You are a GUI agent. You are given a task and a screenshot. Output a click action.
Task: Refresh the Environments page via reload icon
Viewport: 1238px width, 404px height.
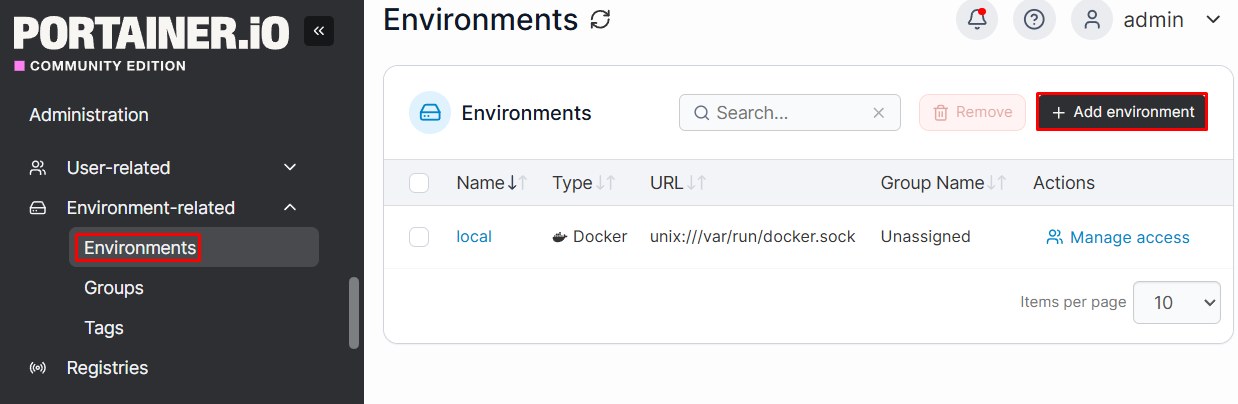(600, 19)
